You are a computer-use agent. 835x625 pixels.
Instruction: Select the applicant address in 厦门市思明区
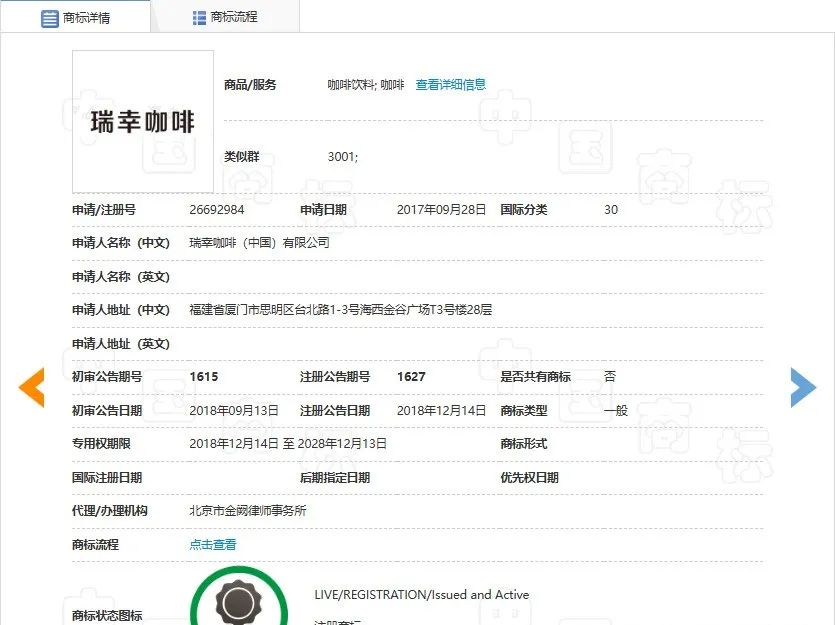click(x=341, y=310)
